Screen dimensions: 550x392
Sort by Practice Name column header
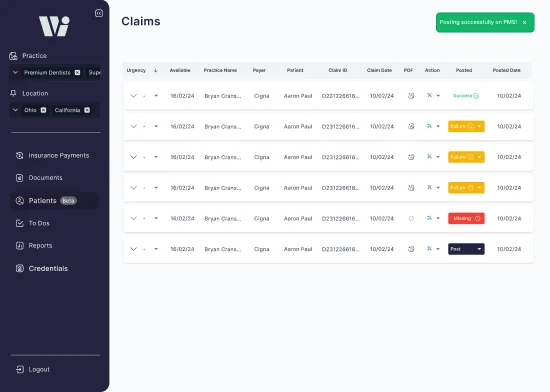coord(220,70)
